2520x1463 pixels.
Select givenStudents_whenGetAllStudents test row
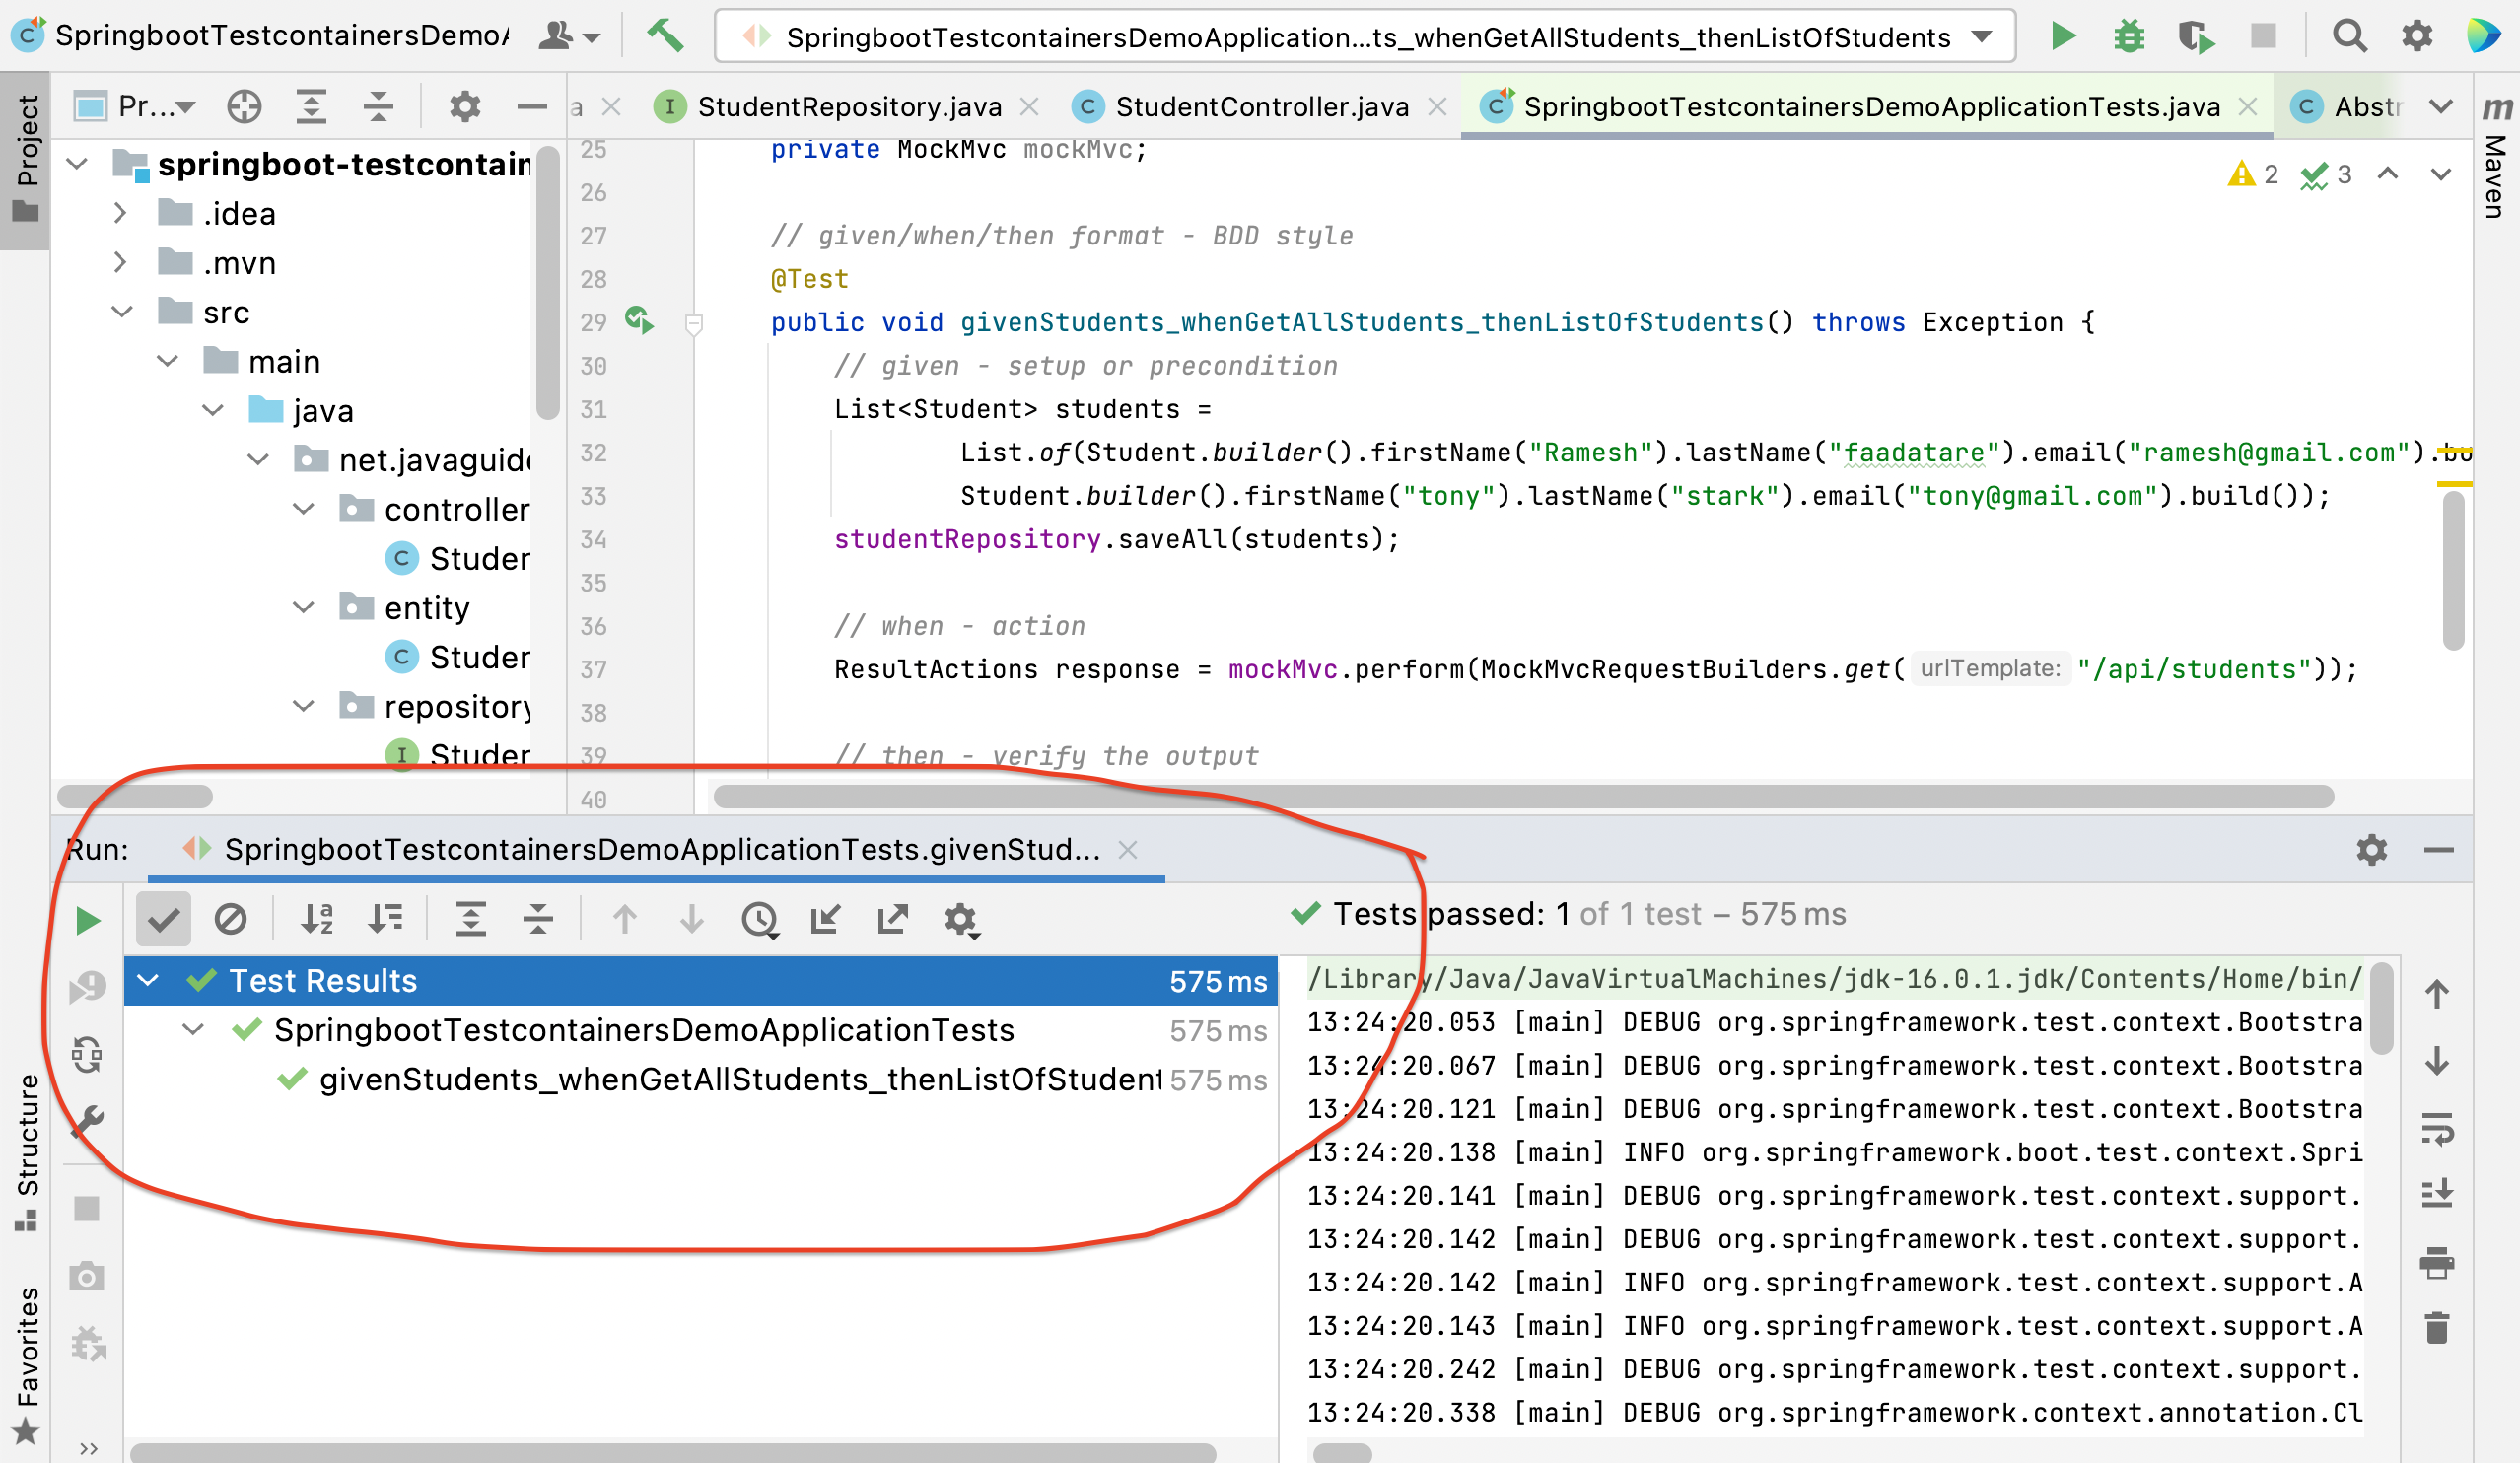click(x=738, y=1080)
